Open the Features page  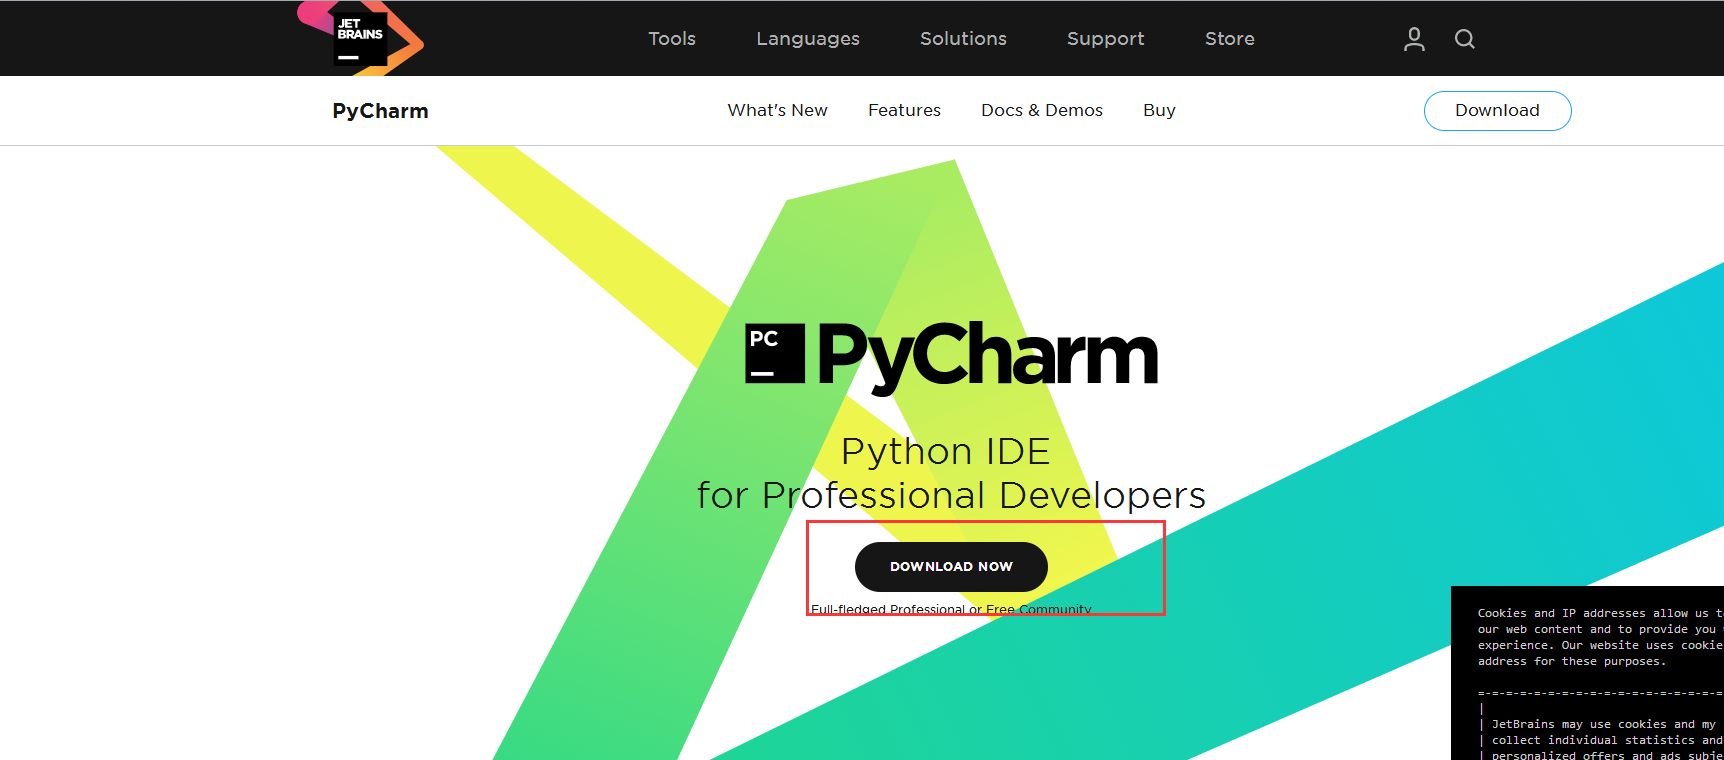pos(904,110)
